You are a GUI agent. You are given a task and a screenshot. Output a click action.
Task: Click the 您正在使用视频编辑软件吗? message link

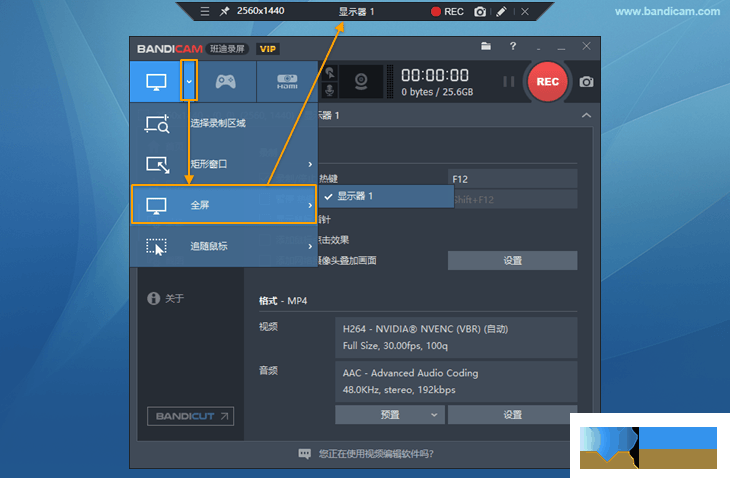pyautogui.click(x=376, y=454)
